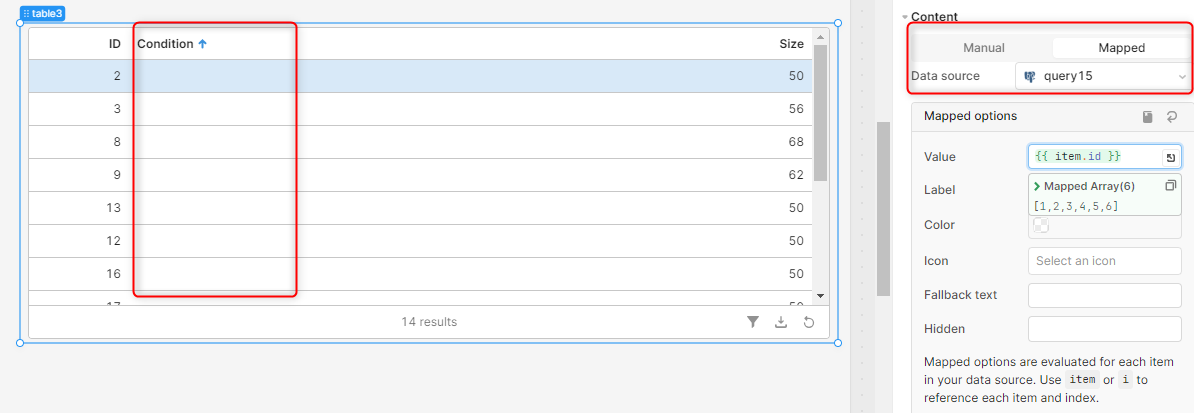Open the Select an icon field
The image size is (1194, 413).
click(x=1105, y=261)
